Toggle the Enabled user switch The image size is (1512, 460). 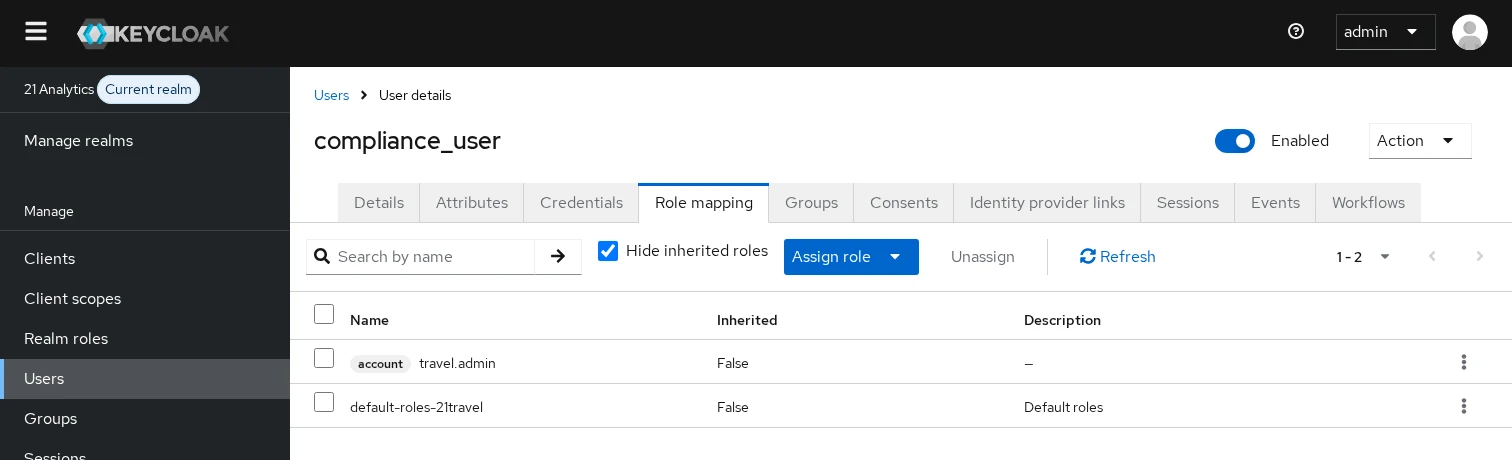pos(1234,141)
